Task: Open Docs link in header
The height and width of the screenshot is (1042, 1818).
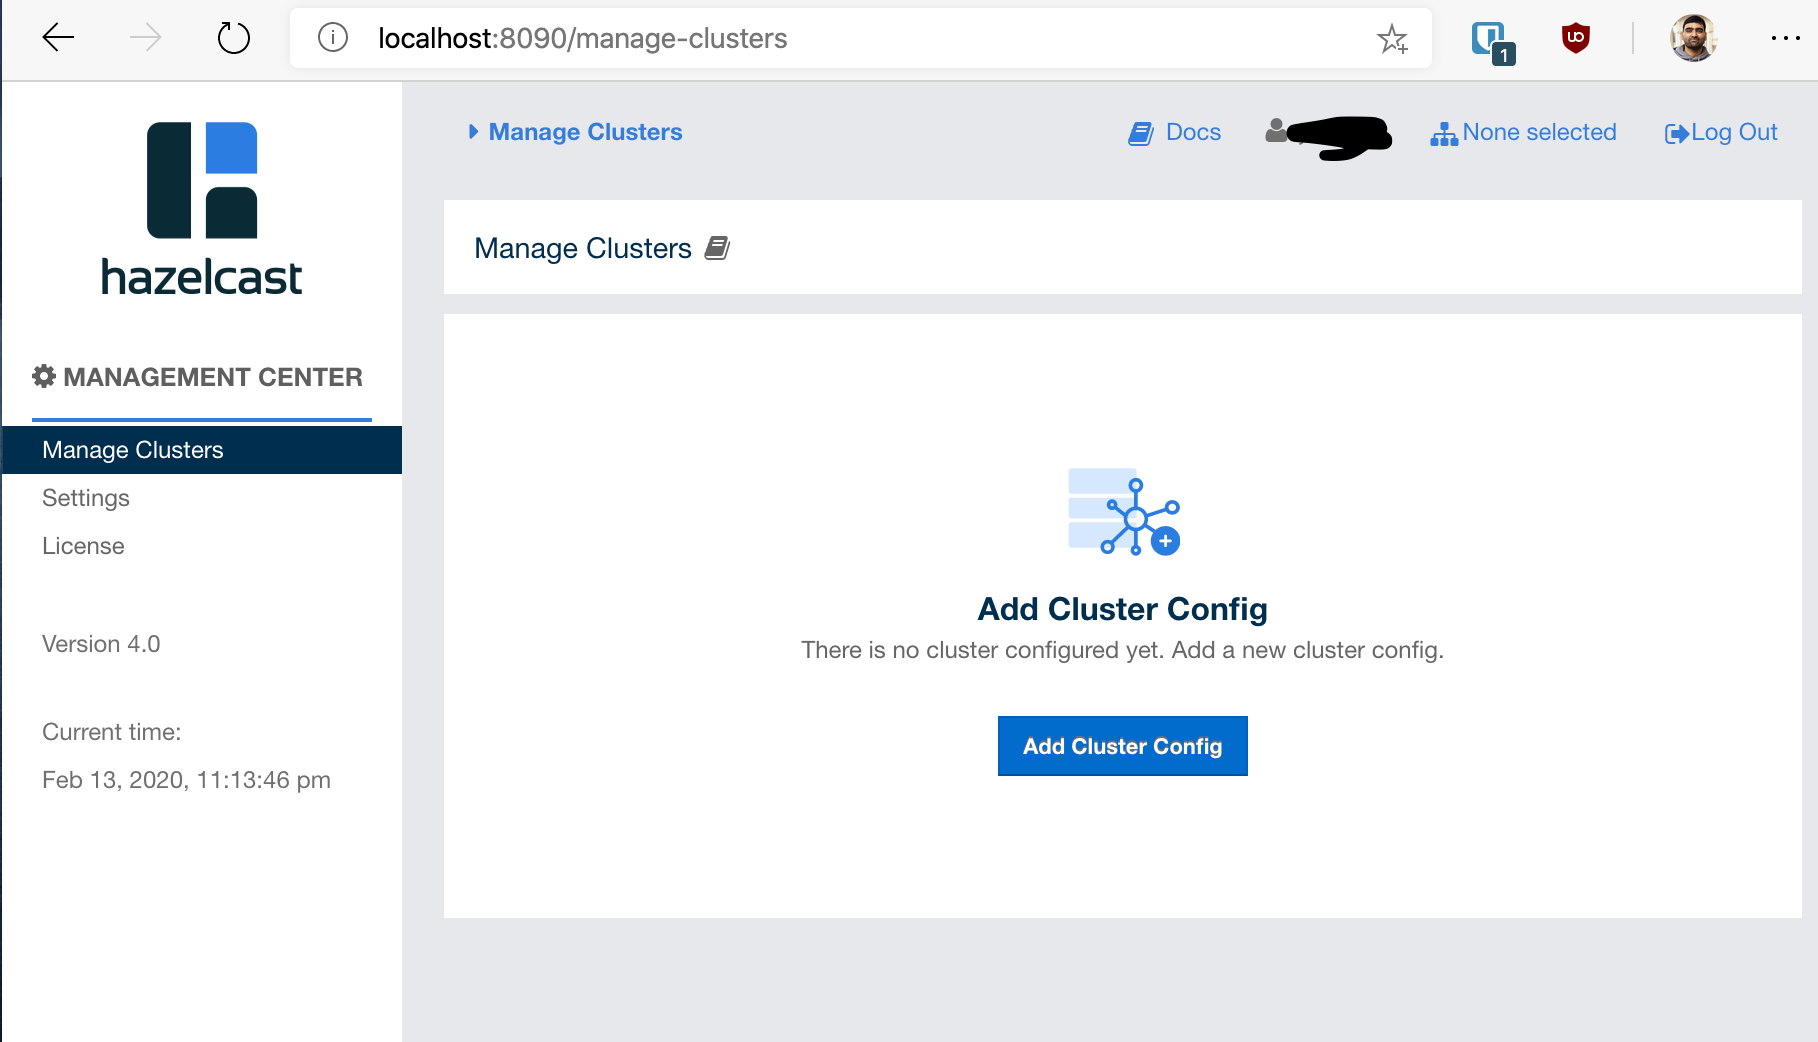Action: [1193, 132]
